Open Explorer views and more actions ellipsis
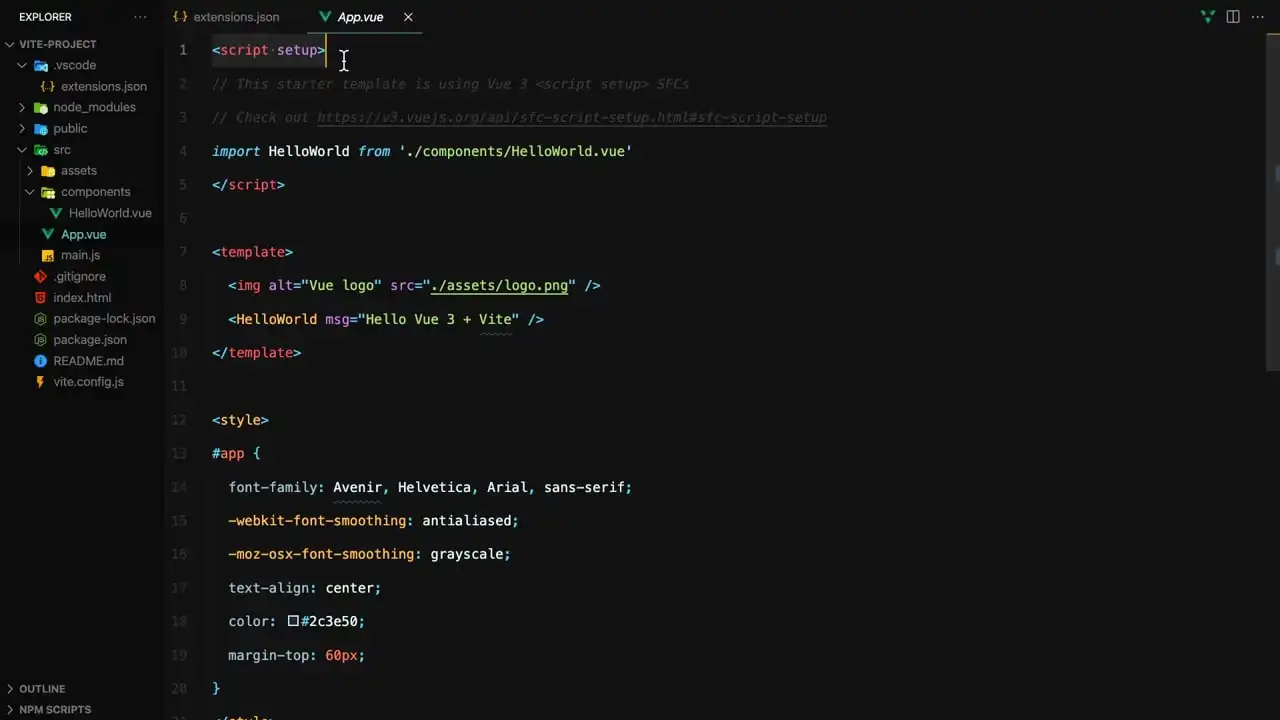Image resolution: width=1280 pixels, height=720 pixels. pyautogui.click(x=140, y=17)
